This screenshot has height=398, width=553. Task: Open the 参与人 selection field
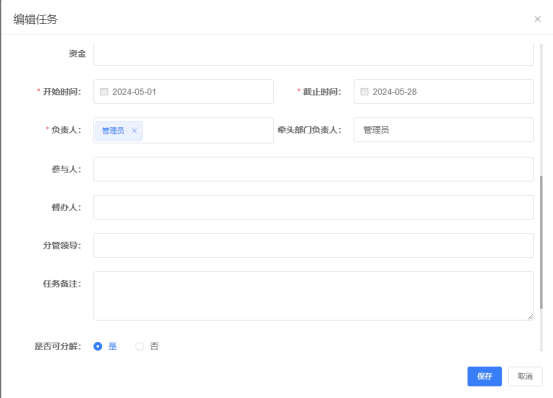click(313, 169)
